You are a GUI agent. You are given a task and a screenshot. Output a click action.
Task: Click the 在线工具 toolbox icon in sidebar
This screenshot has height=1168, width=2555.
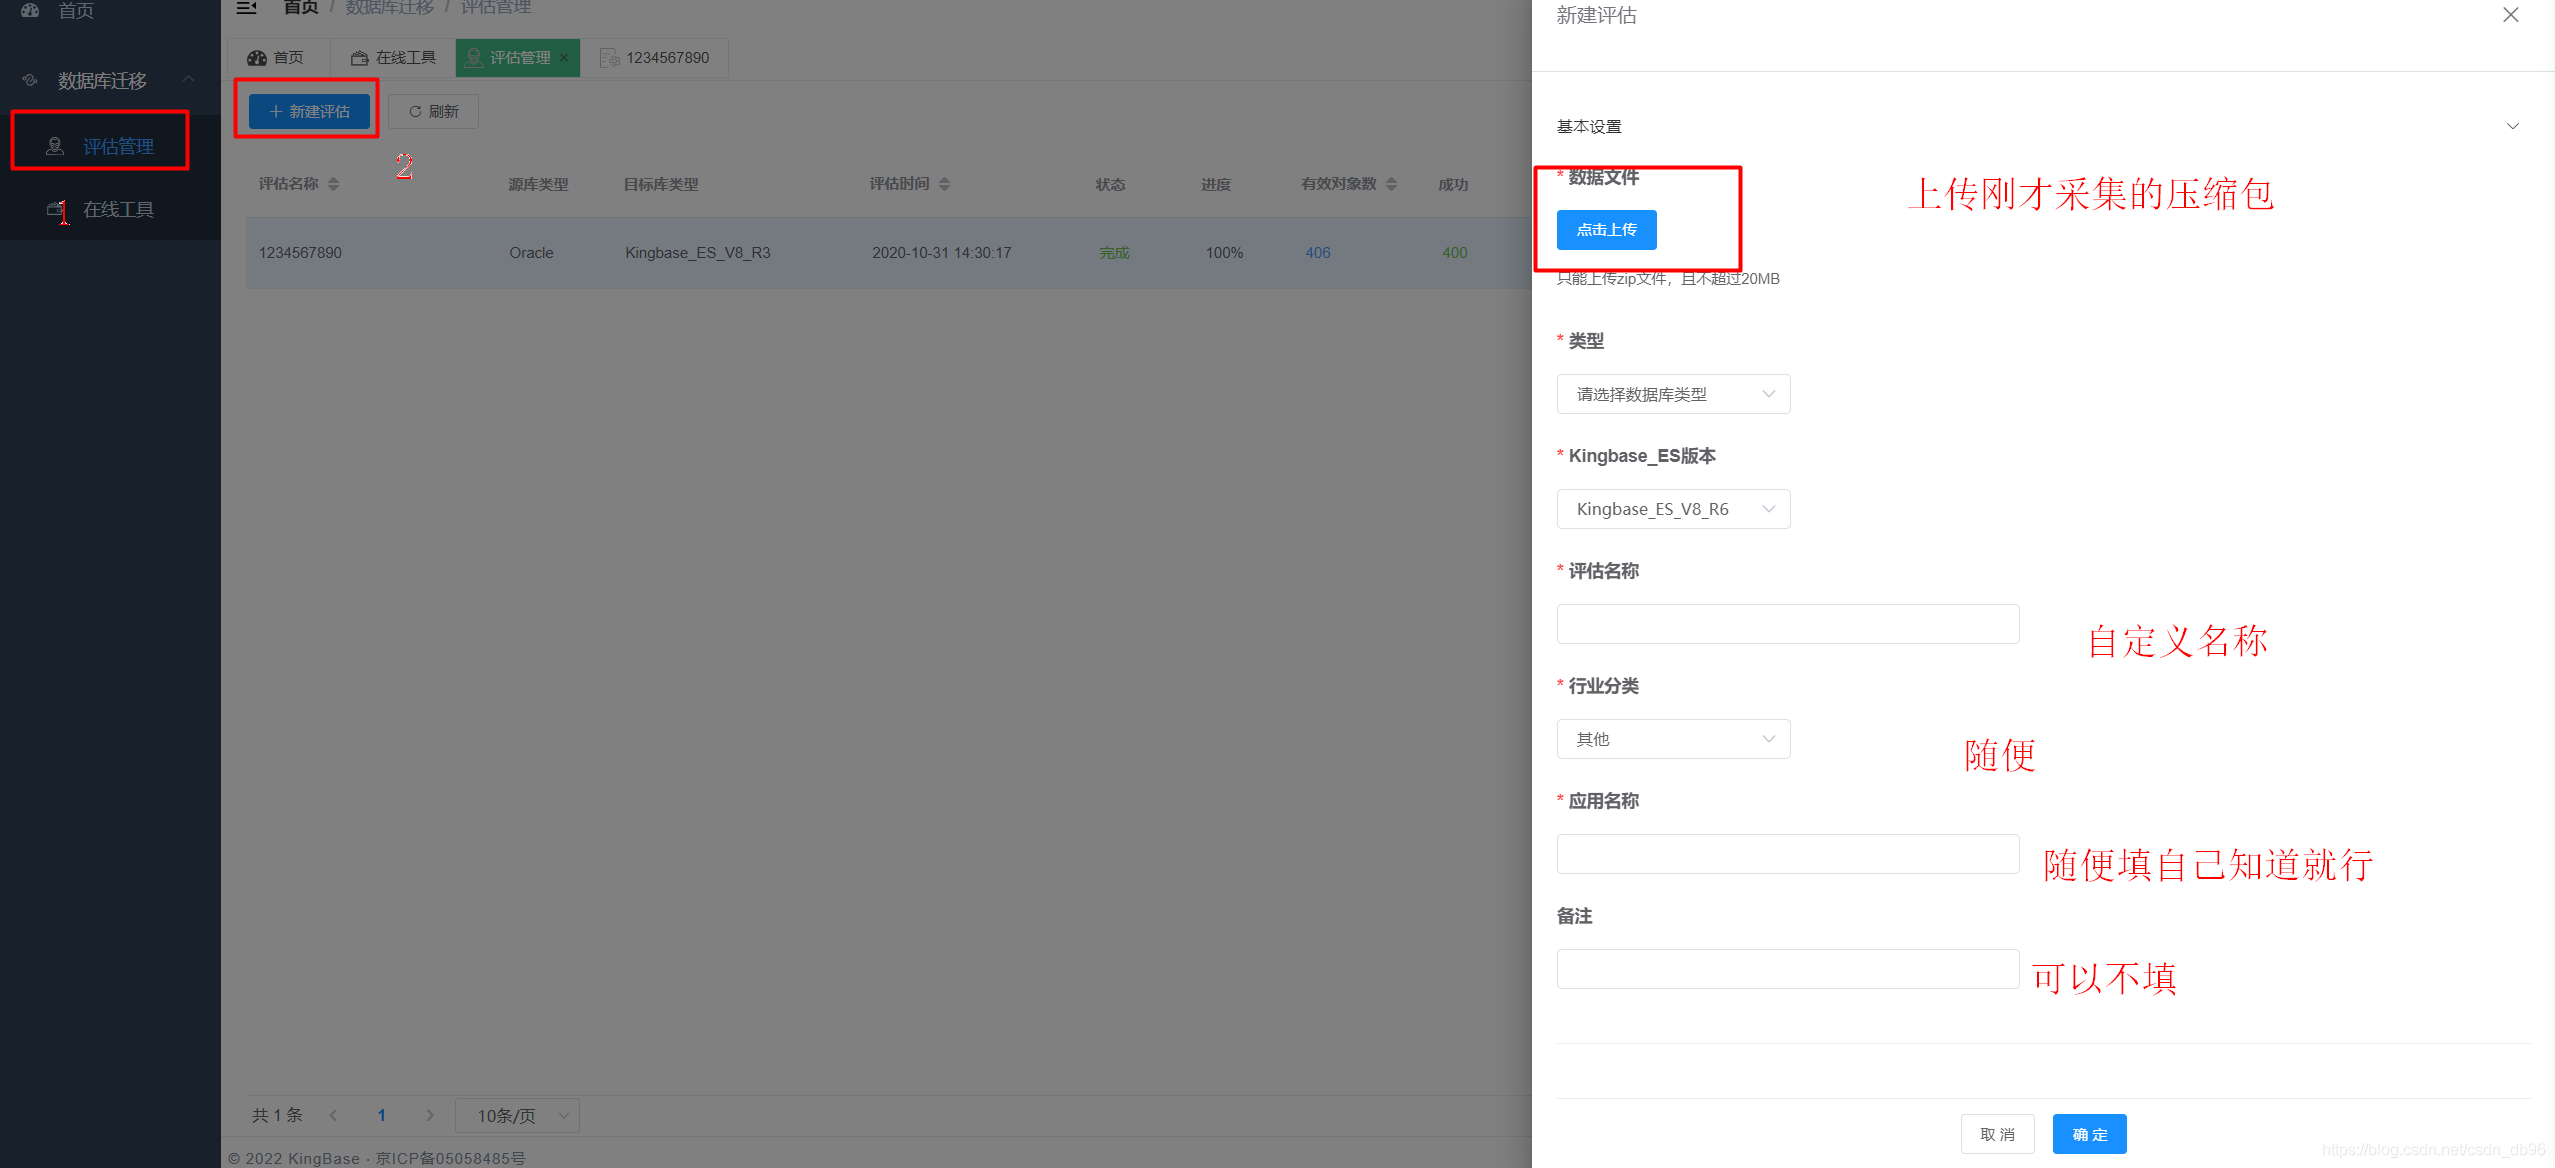[x=56, y=209]
